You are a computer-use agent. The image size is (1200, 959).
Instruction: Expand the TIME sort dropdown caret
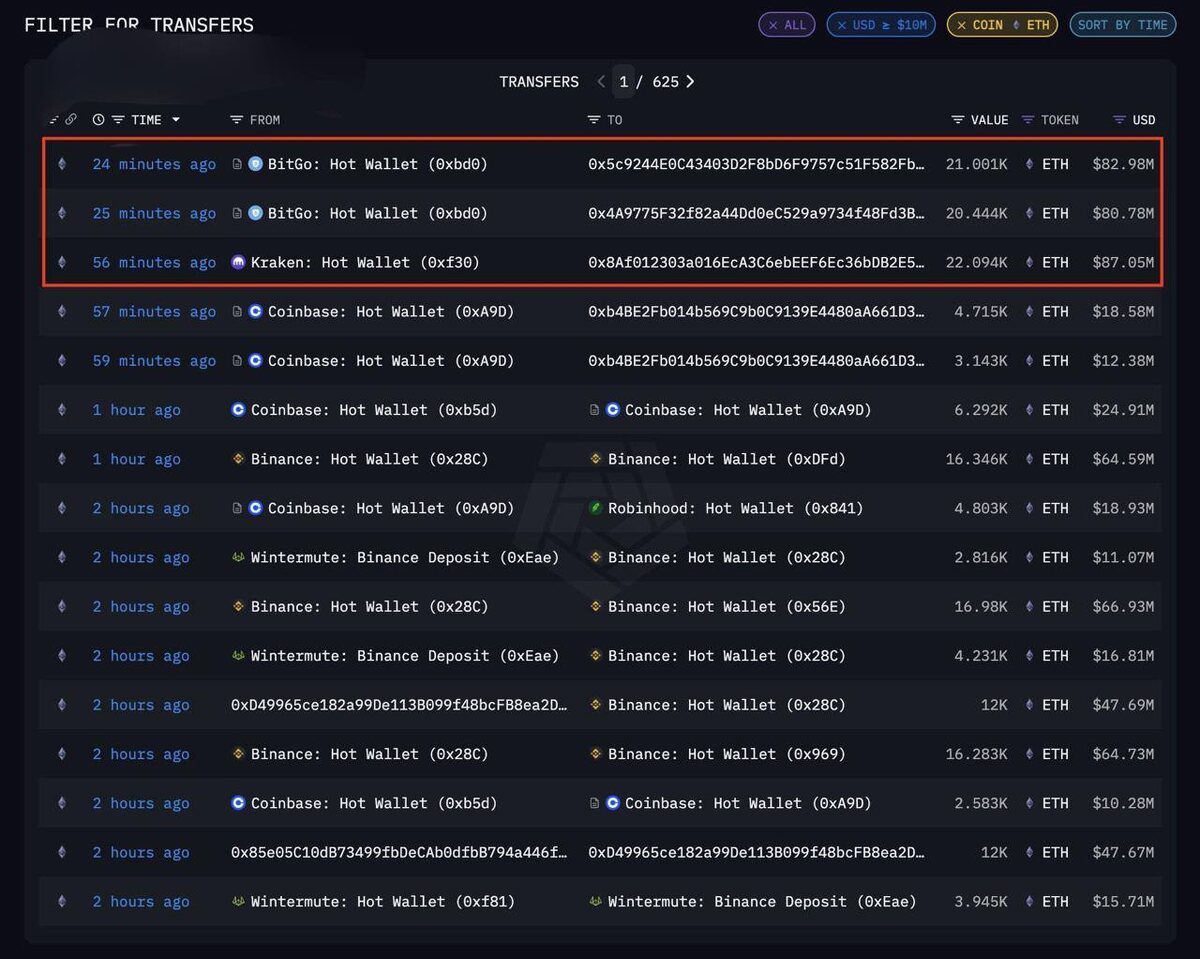point(176,120)
